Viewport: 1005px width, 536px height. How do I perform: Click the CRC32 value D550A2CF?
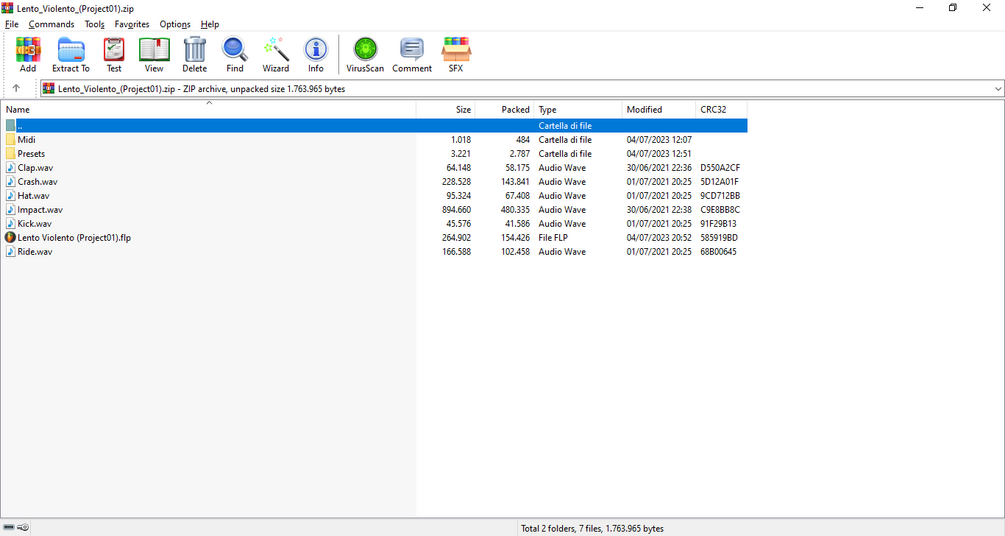point(720,168)
